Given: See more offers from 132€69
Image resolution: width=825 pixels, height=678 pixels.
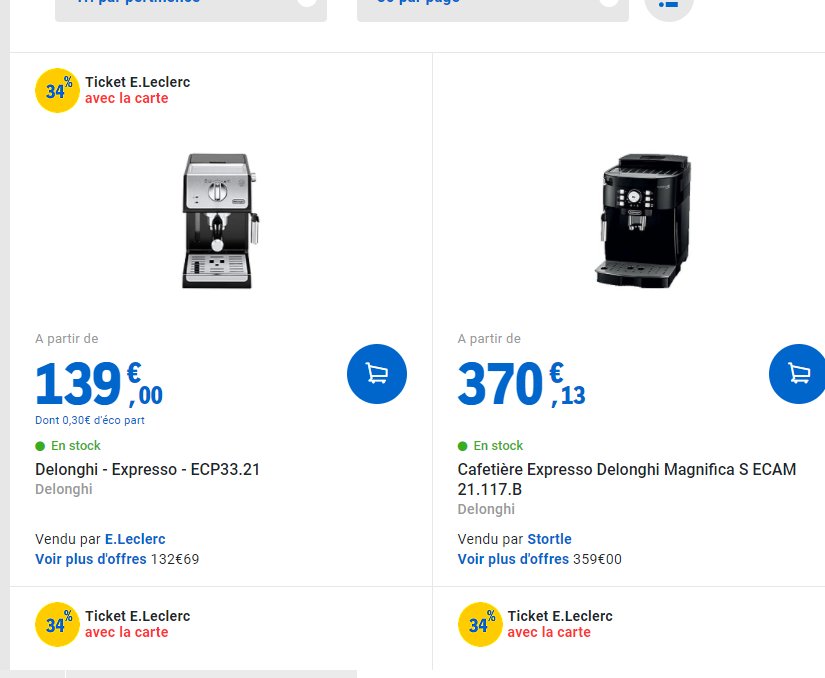Looking at the screenshot, I should pos(90,559).
